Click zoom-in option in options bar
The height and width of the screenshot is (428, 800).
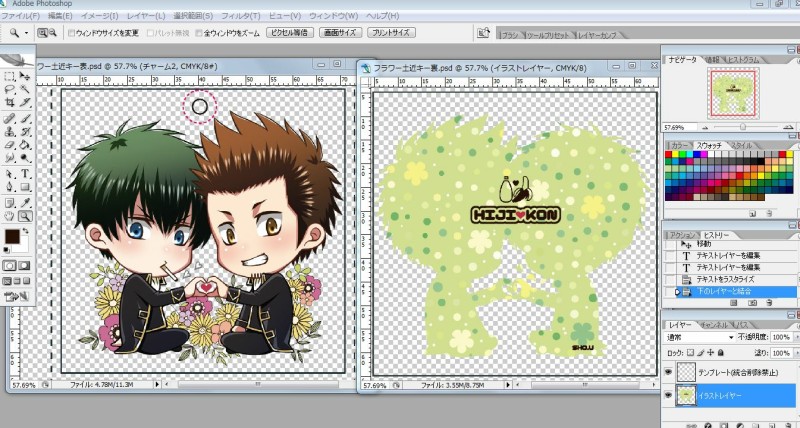(42, 33)
